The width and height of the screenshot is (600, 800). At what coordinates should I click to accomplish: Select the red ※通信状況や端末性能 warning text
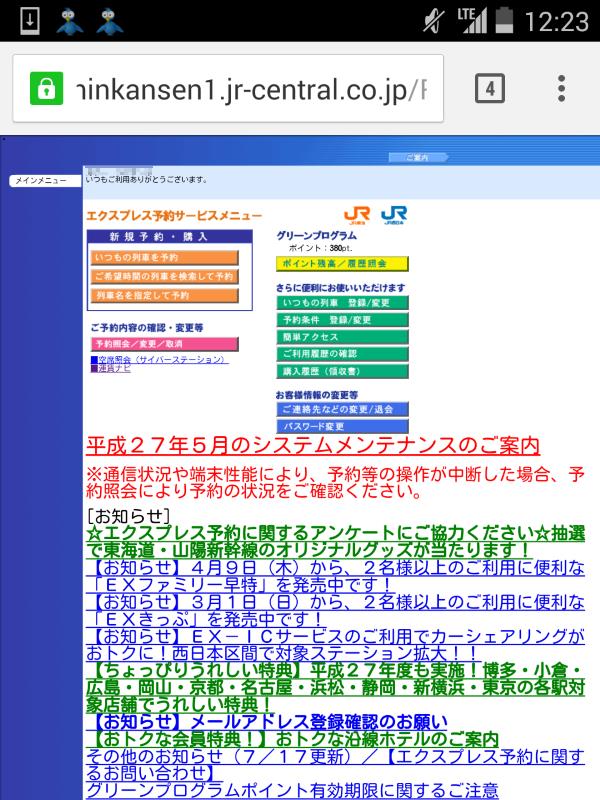tap(335, 483)
